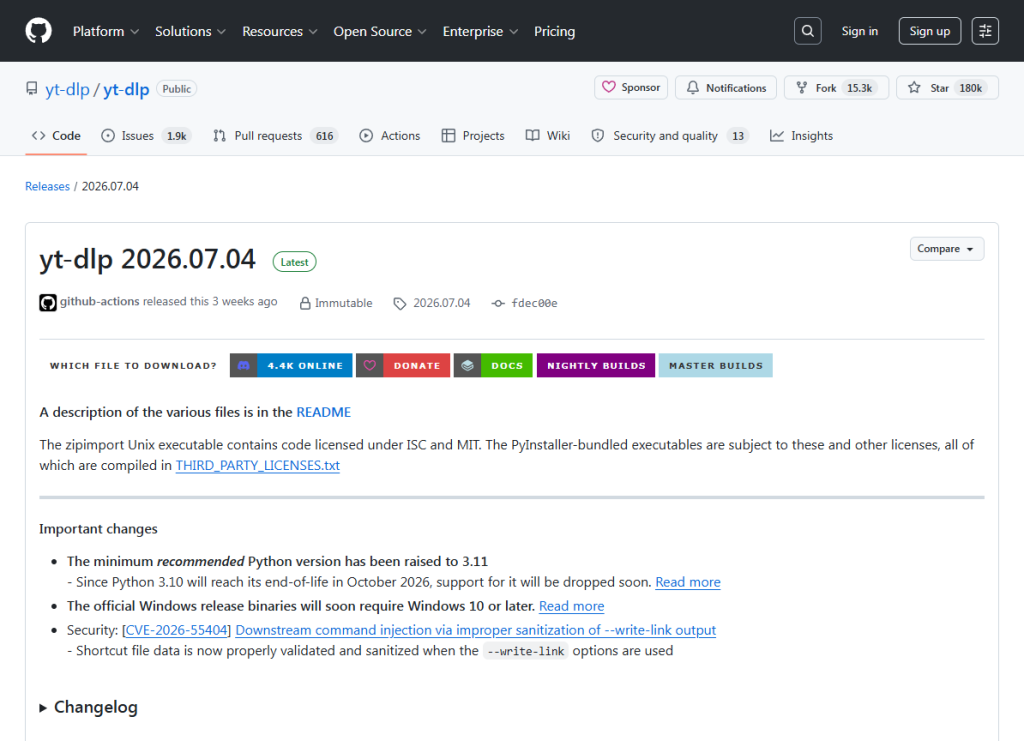Viewport: 1024px width, 741px height.
Task: Click the --write-link code snippet
Action: tap(526, 651)
